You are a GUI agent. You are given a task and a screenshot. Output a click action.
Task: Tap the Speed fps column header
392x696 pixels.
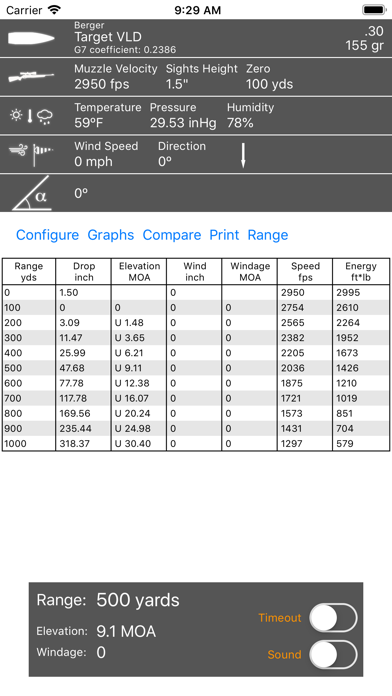(305, 272)
